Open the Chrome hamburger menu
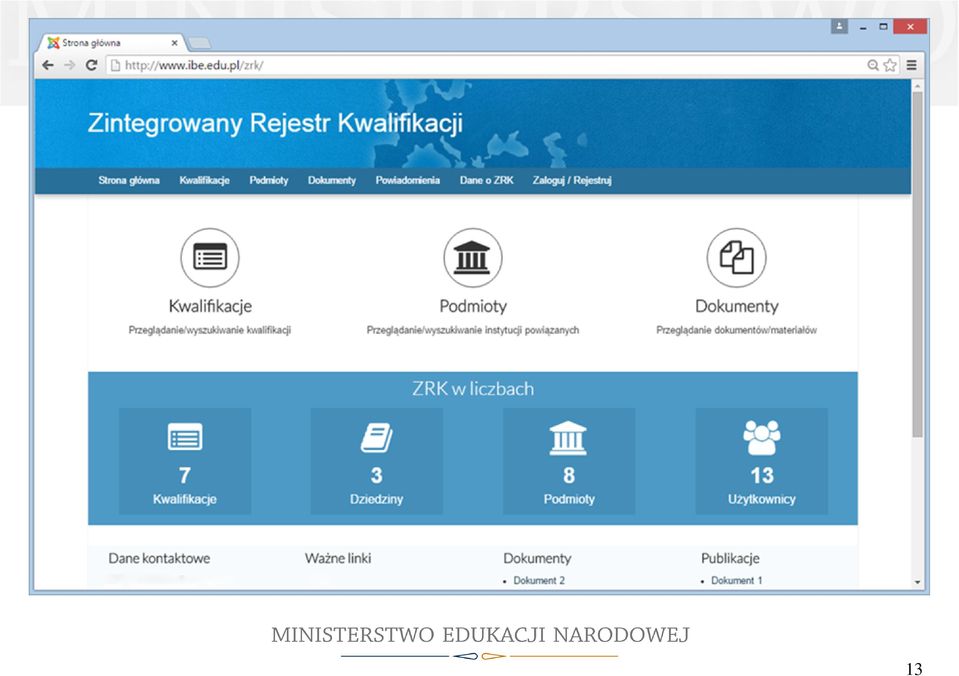 point(911,65)
